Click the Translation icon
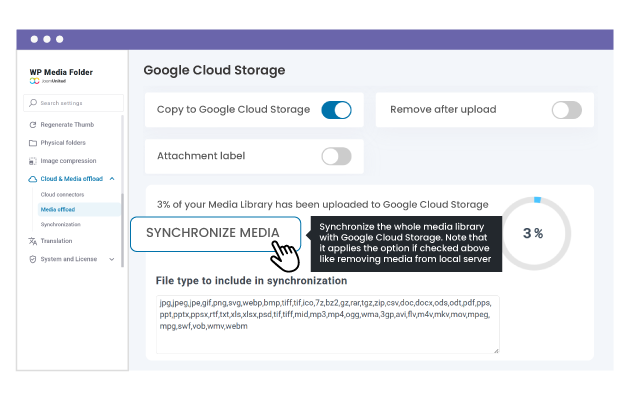630x400 pixels. [33, 241]
